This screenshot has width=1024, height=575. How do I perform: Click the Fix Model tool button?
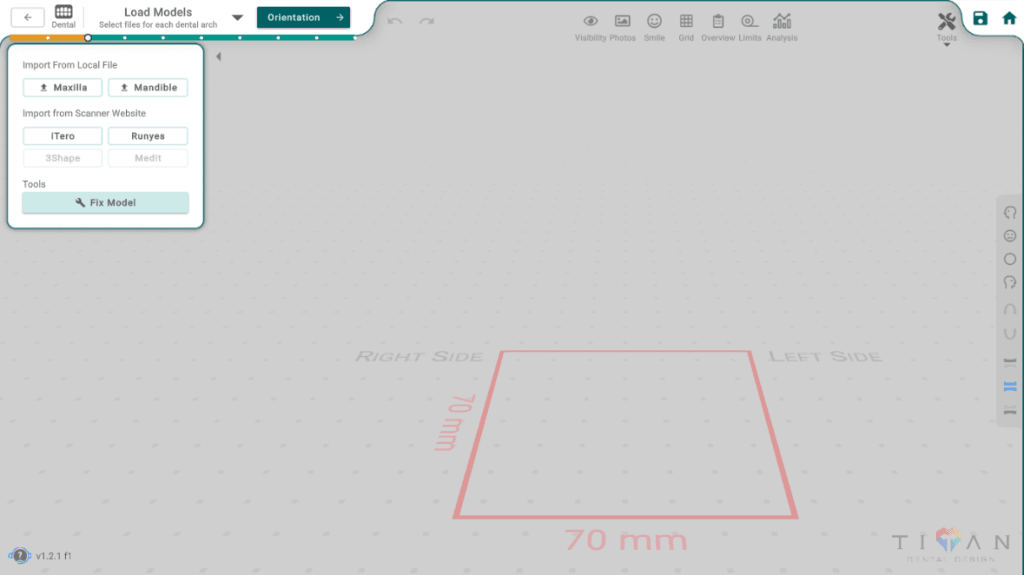(x=105, y=203)
